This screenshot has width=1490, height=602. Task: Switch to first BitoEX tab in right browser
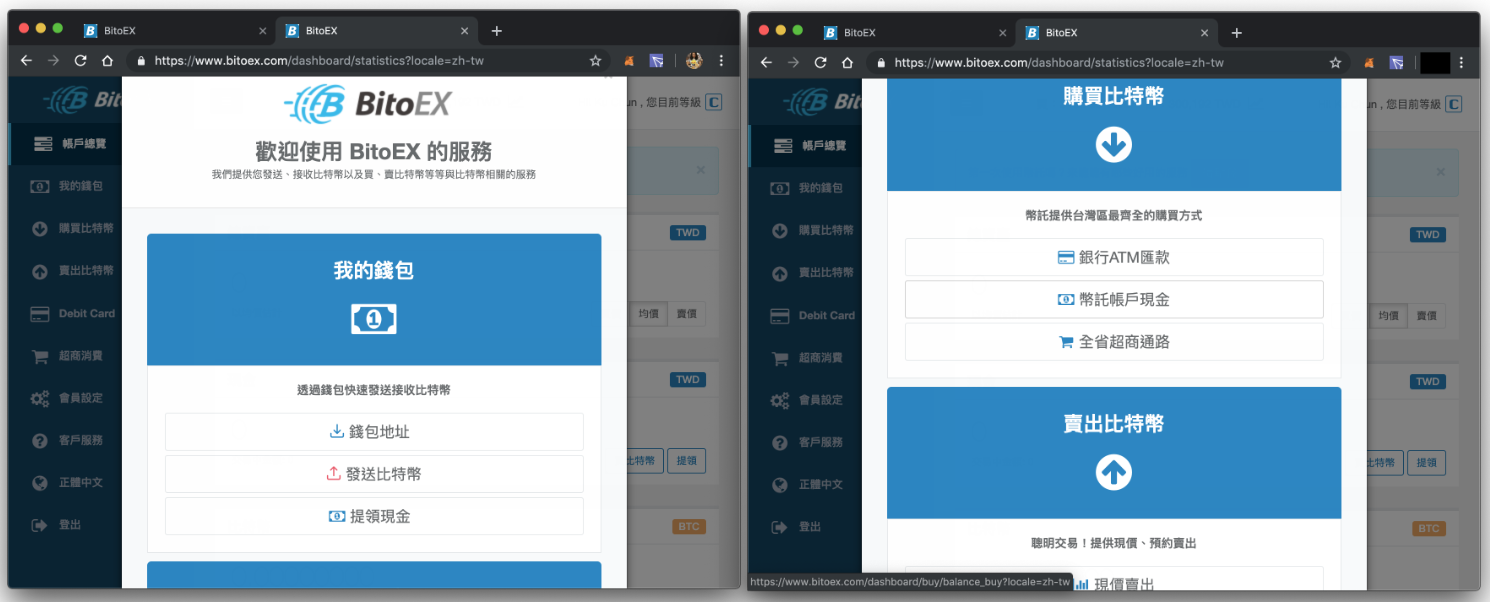[915, 33]
